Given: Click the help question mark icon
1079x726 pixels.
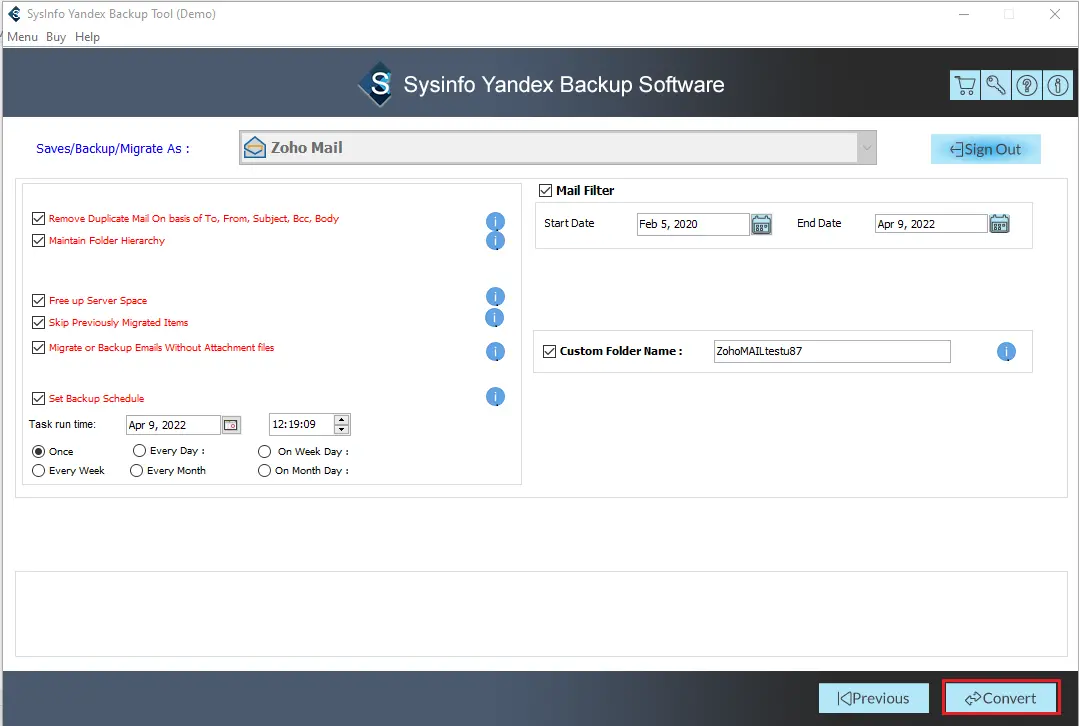Looking at the screenshot, I should [1027, 85].
